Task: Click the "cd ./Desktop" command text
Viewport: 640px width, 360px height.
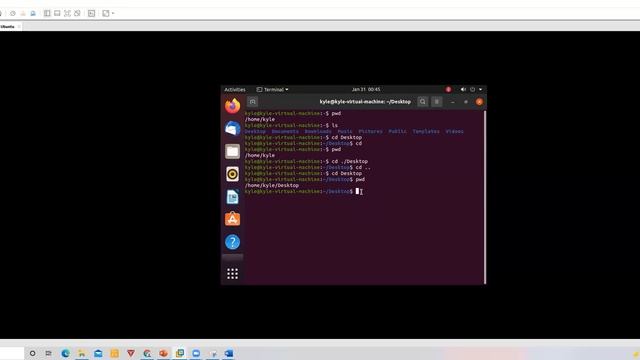Action: coord(350,161)
